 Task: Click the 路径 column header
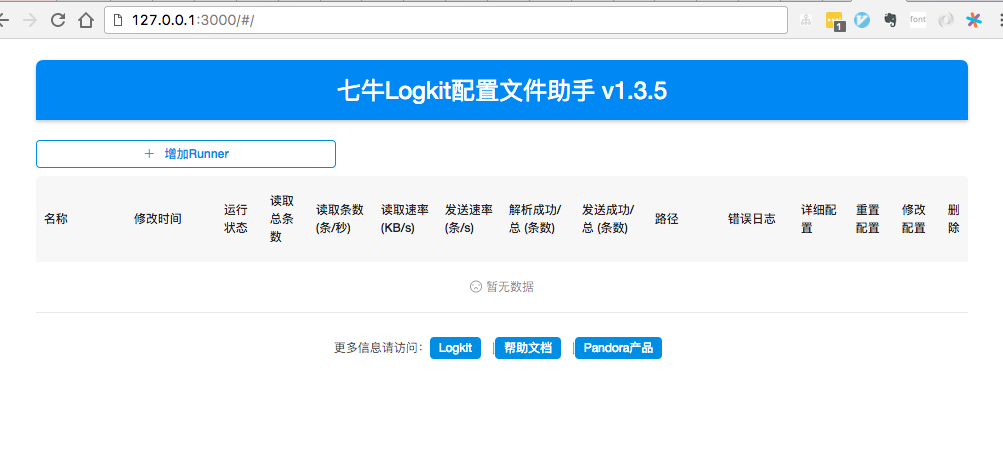pyautogui.click(x=667, y=219)
